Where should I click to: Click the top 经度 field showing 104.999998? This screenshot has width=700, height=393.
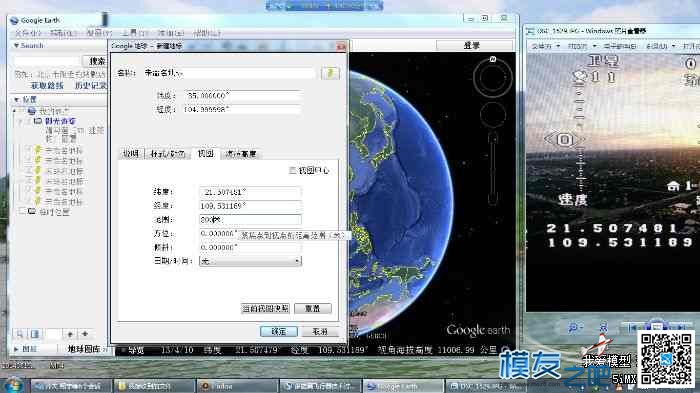[242, 109]
